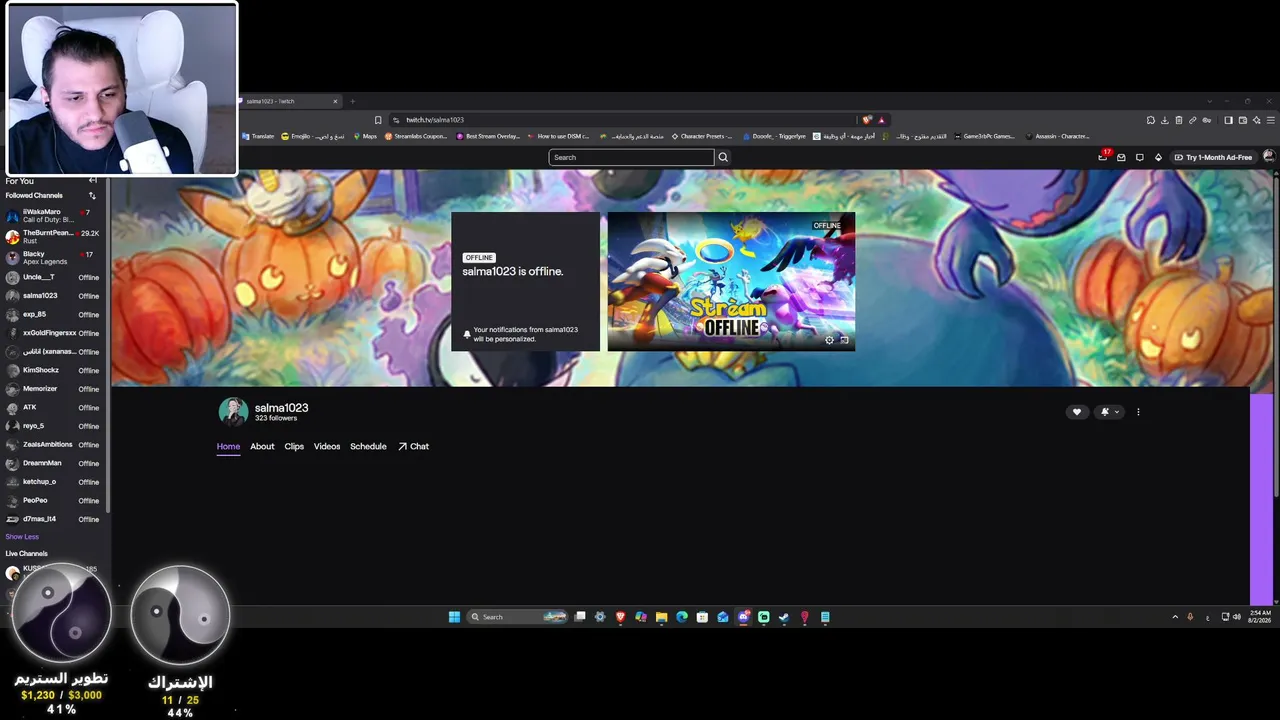Open Streamlabs Coupon bookmark
1280x720 pixels.
click(x=416, y=136)
